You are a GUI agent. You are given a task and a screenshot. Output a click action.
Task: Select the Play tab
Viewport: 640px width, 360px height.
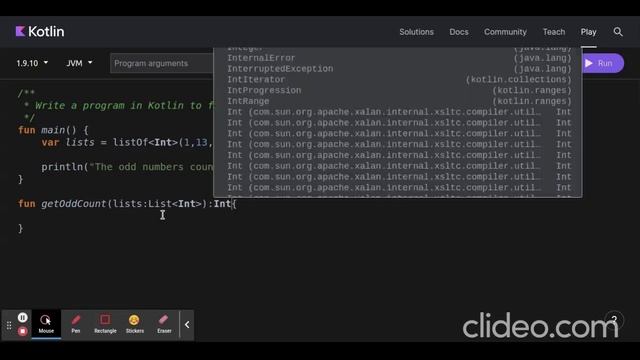point(588,32)
